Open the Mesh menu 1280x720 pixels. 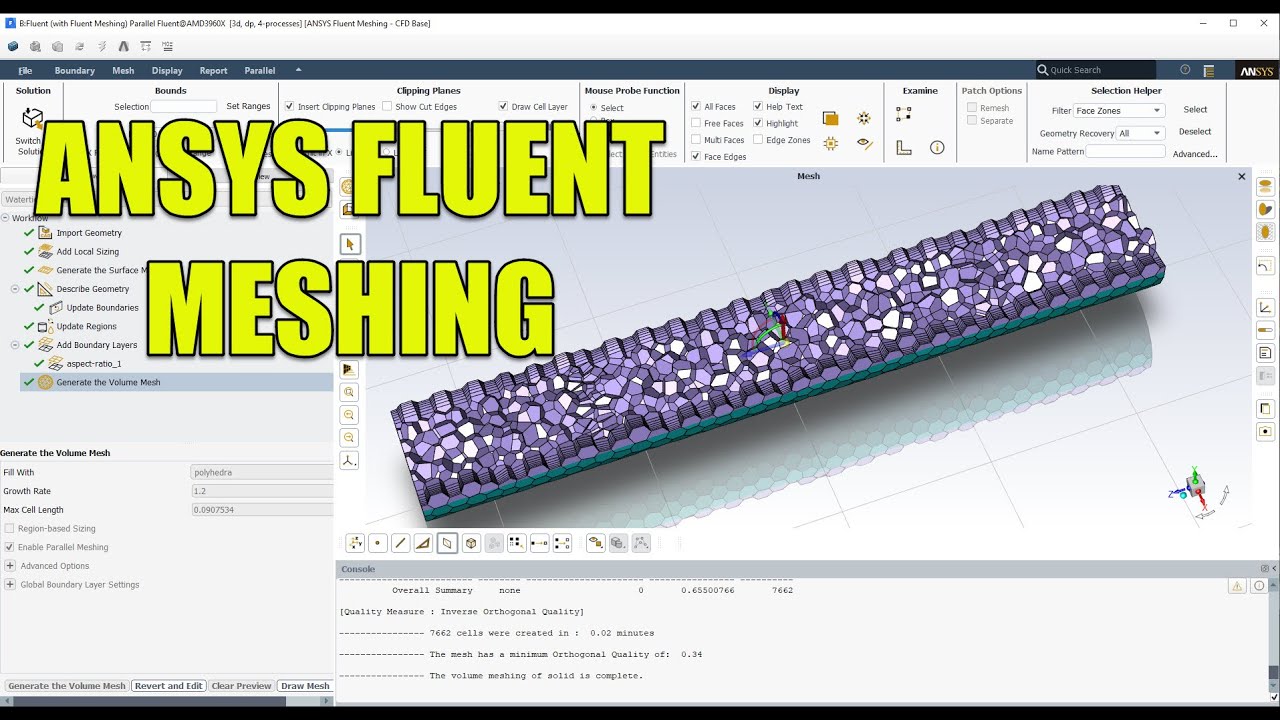click(123, 71)
